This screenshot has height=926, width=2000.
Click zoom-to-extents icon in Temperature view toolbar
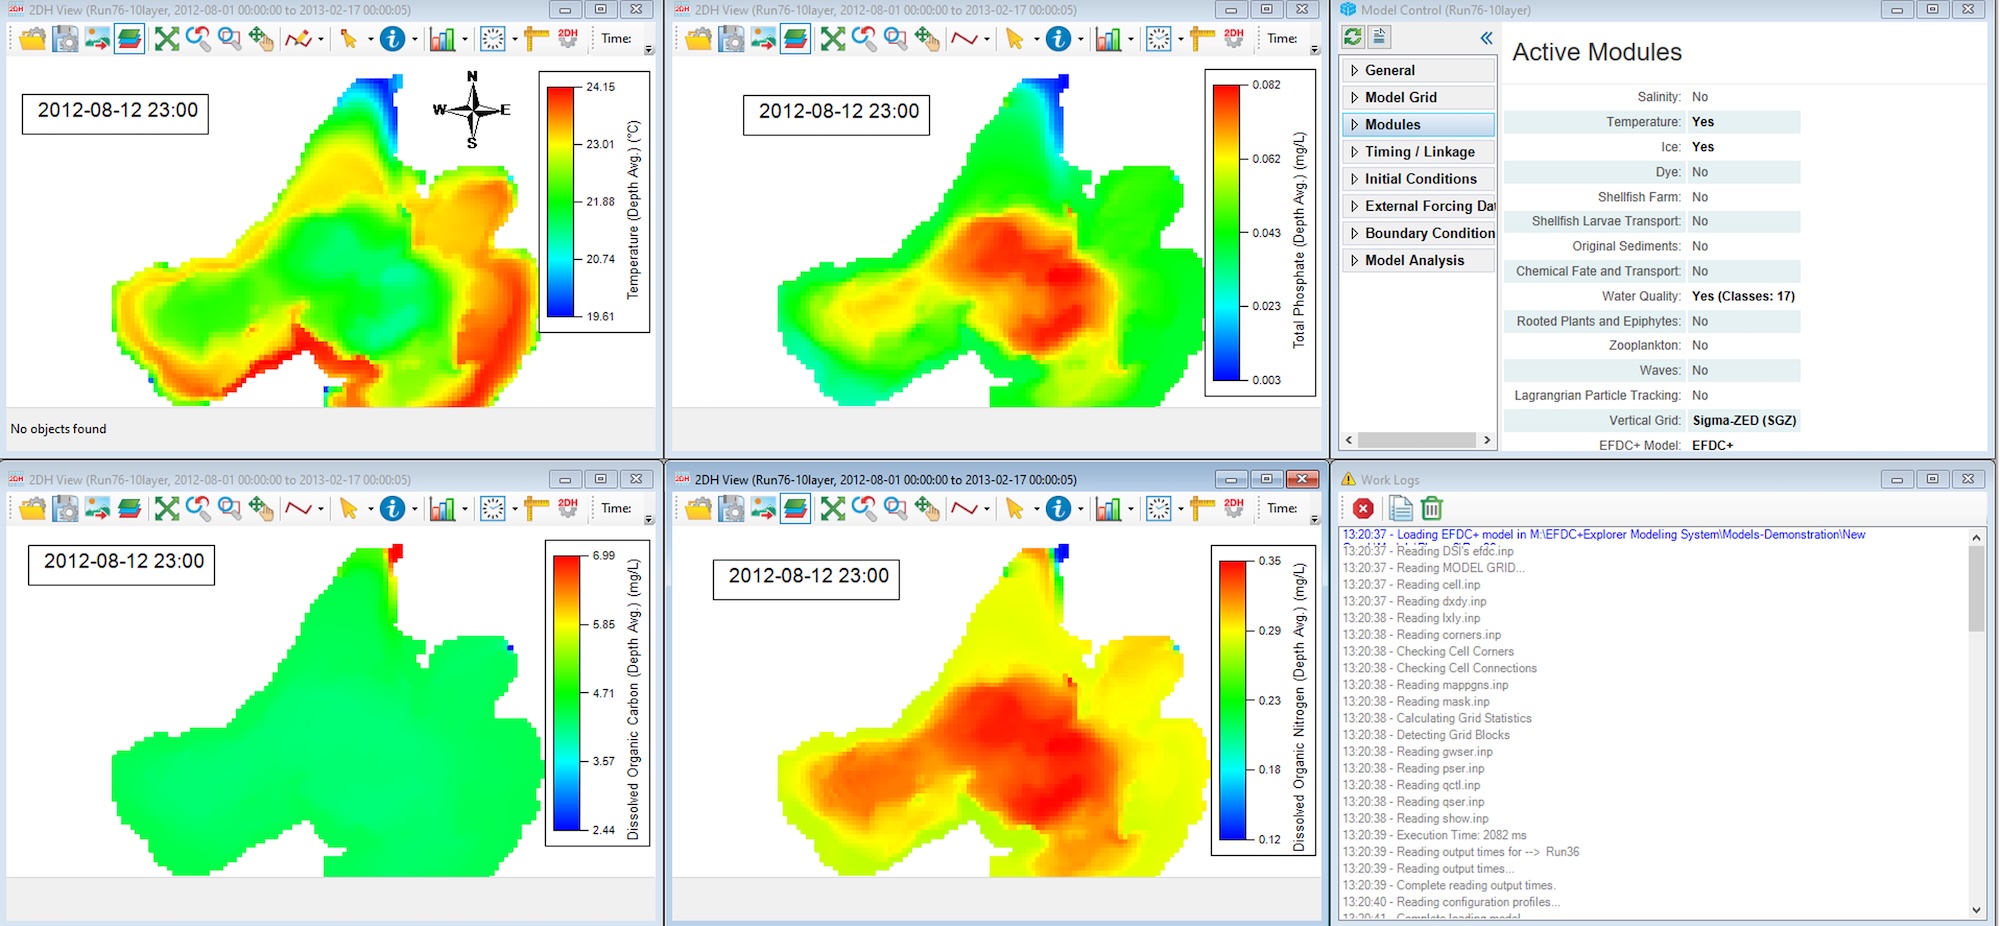(x=167, y=39)
